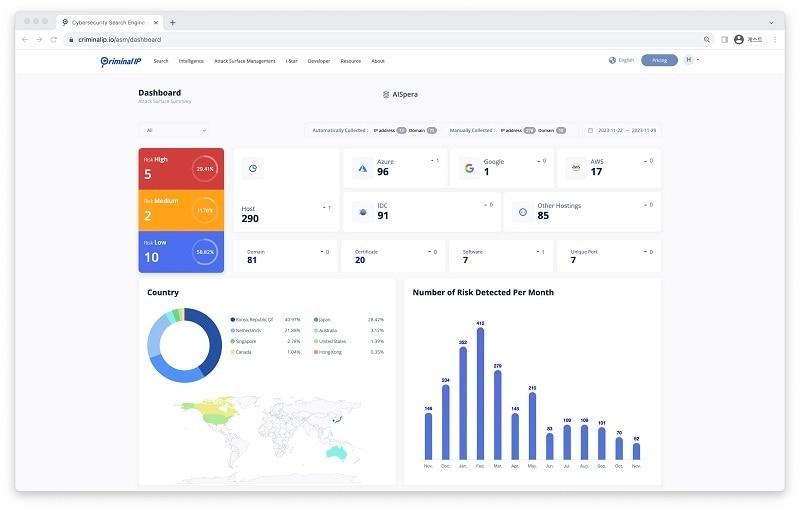The width and height of the screenshot is (800, 510).
Task: Open the 'All' filter dropdown
Action: tap(175, 130)
